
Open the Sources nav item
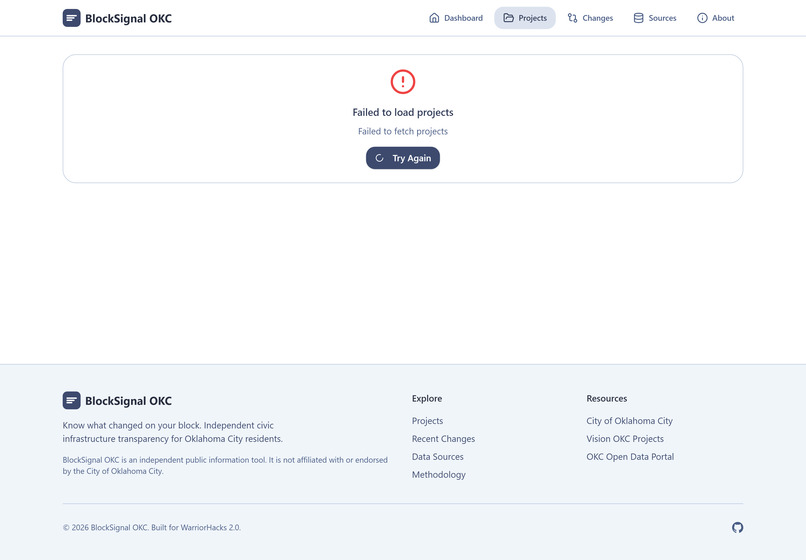point(655,18)
